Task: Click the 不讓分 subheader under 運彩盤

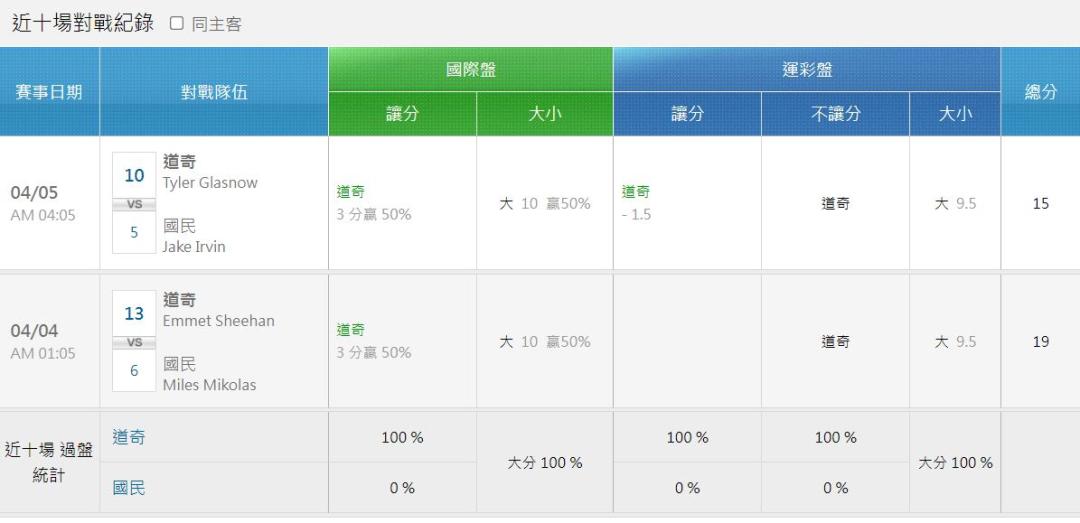Action: tap(835, 114)
